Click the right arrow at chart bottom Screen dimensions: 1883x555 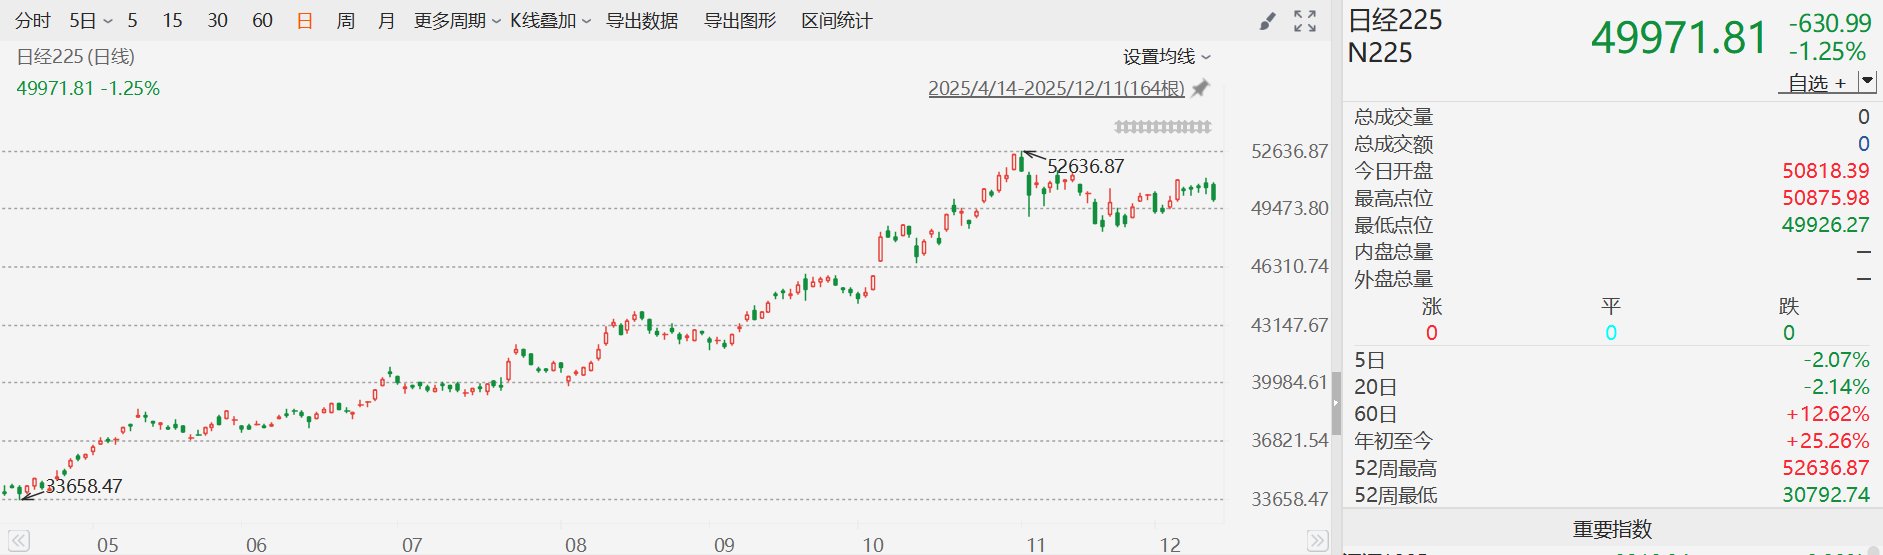[x=1317, y=541]
